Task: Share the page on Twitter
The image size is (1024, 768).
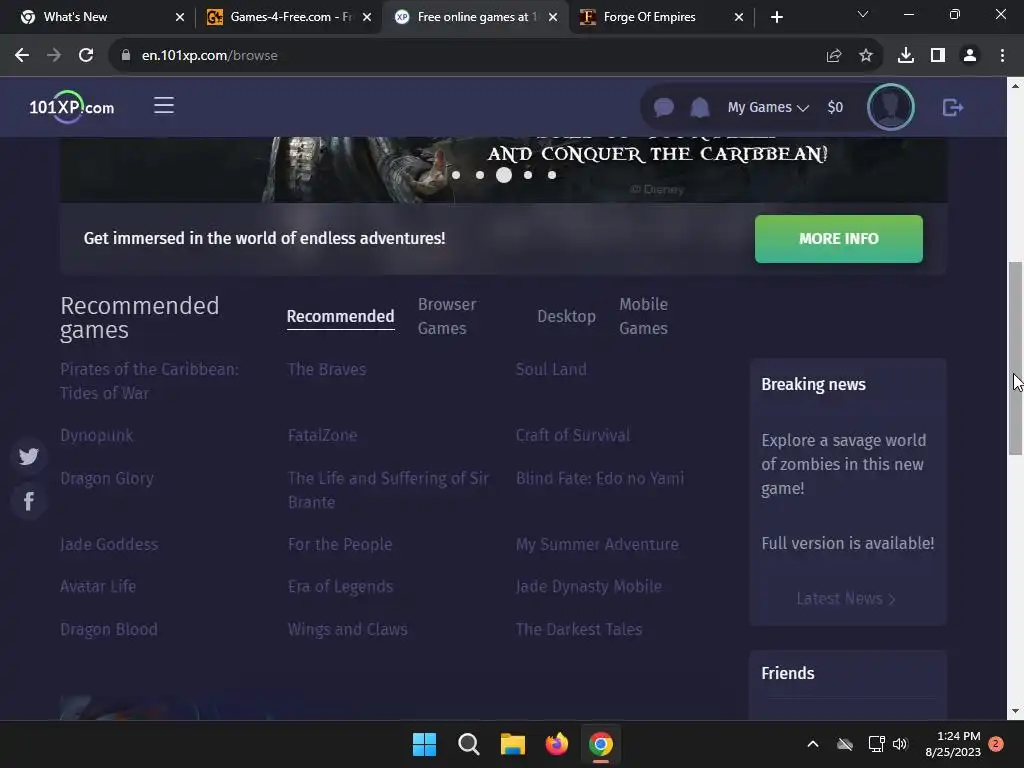Action: point(29,456)
